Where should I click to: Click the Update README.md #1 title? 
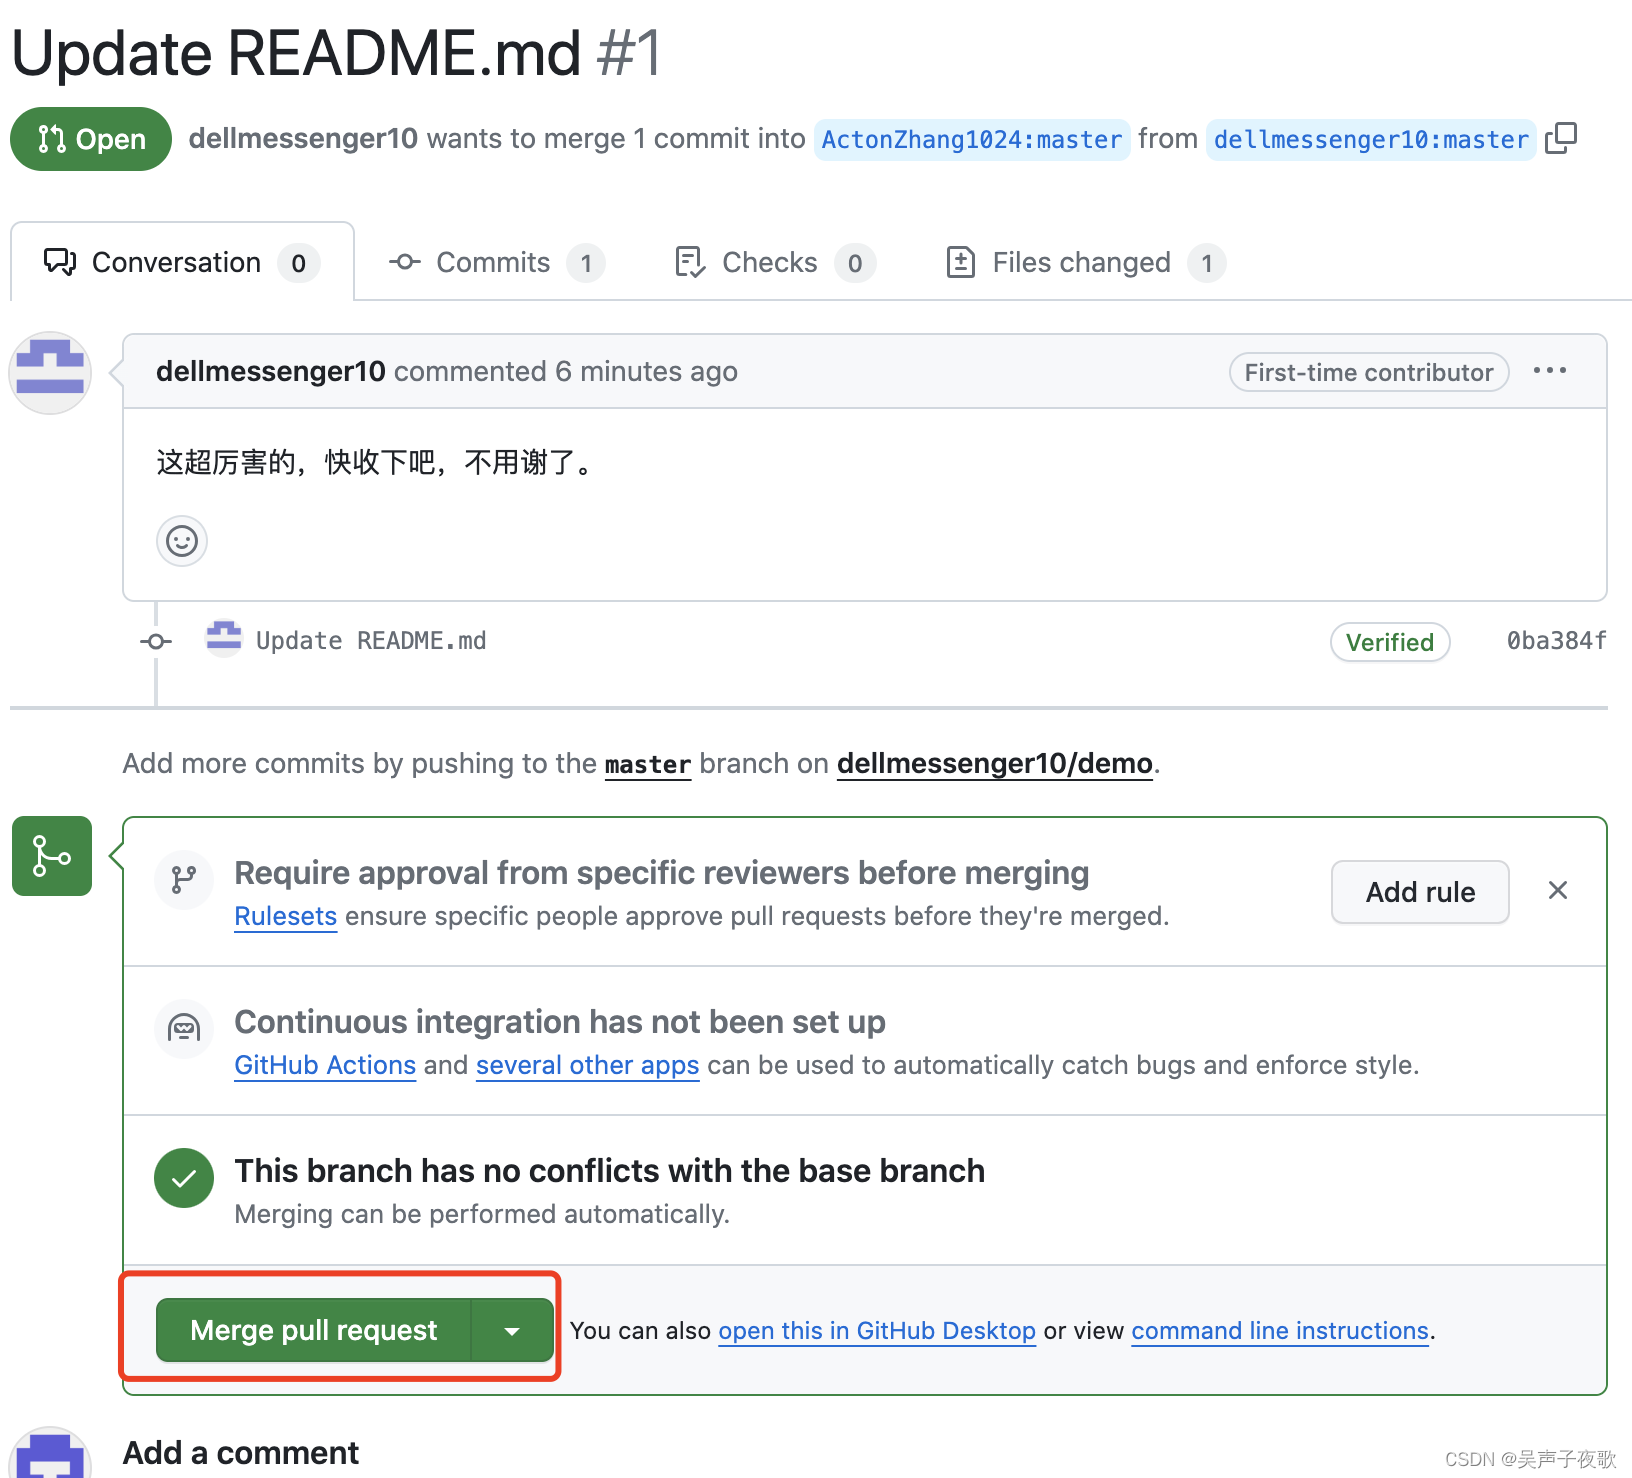[x=337, y=52]
